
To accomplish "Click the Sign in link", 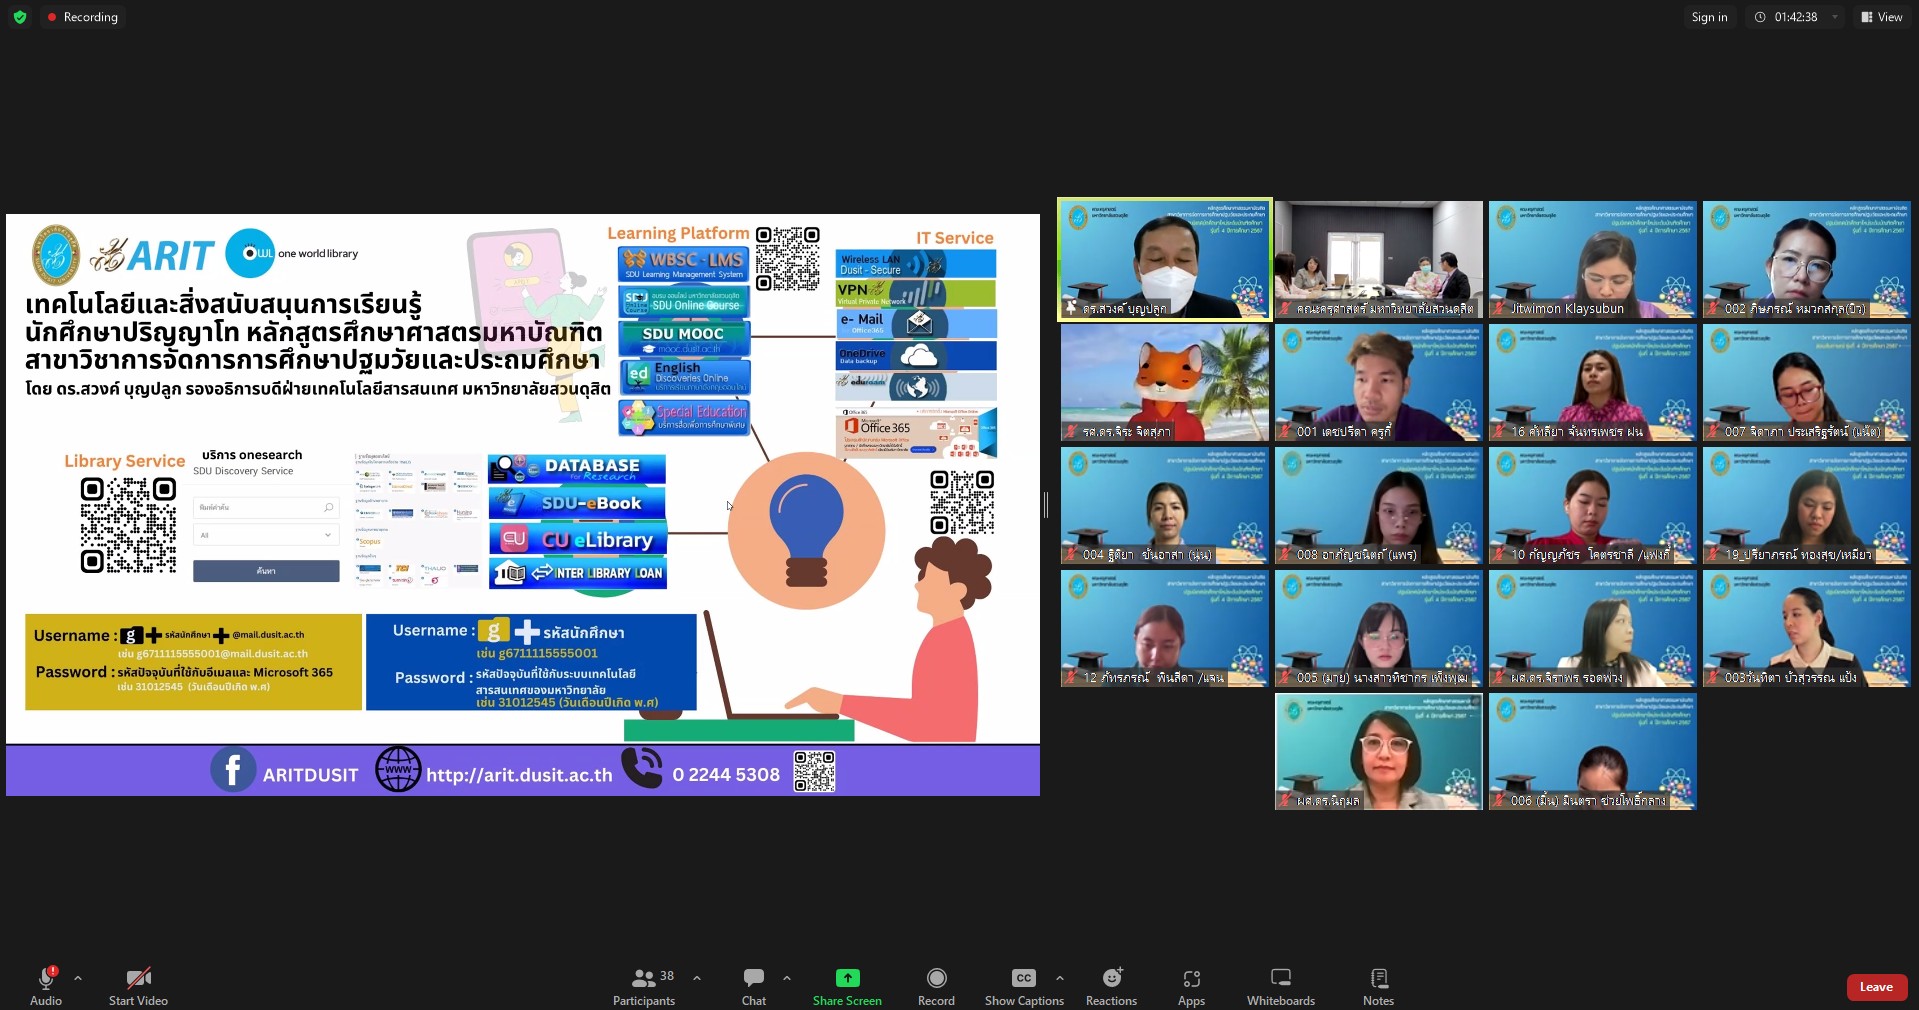I will [1709, 17].
